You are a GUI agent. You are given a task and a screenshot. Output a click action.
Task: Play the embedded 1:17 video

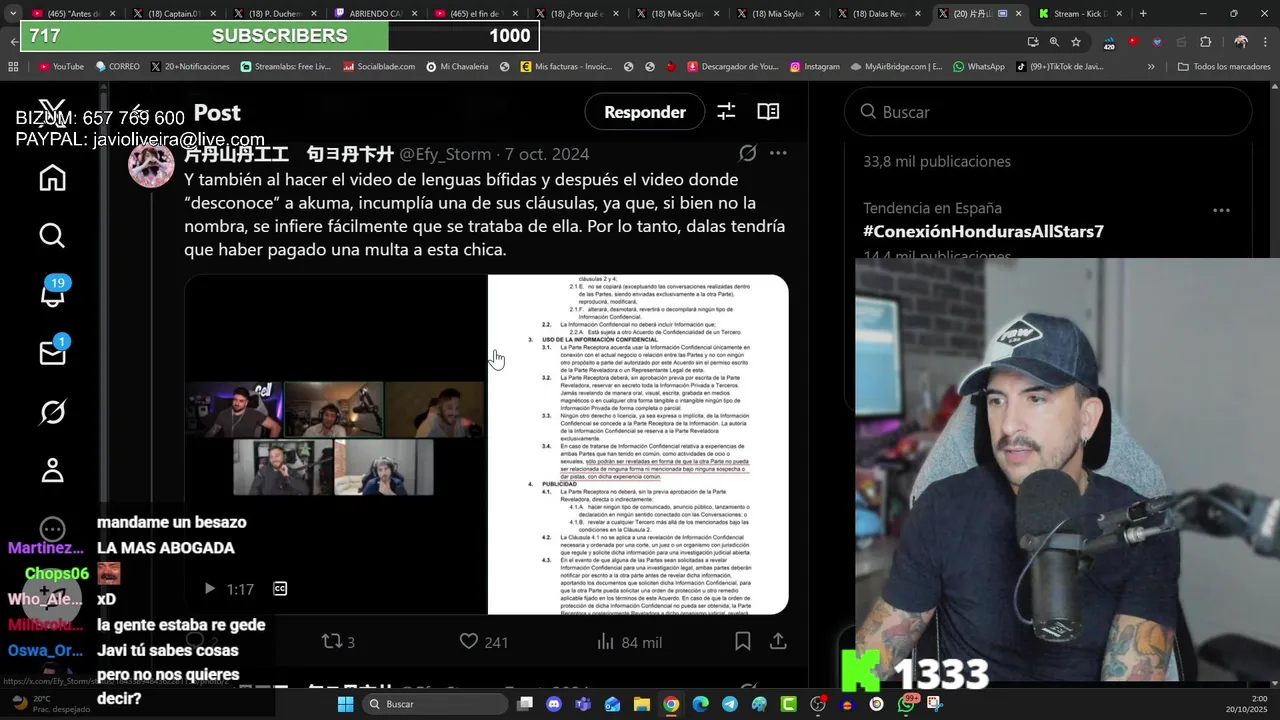[x=209, y=589]
